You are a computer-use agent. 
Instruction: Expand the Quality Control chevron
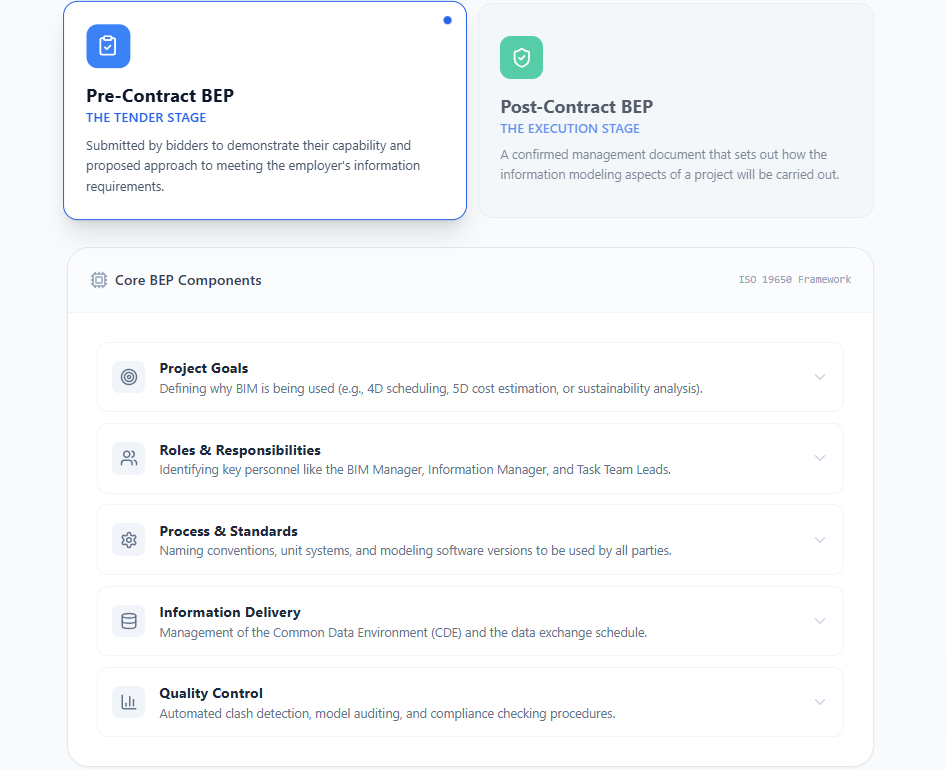[820, 702]
